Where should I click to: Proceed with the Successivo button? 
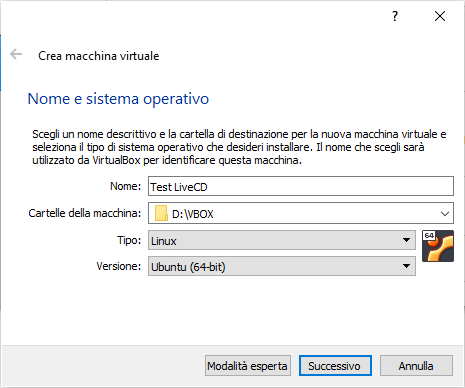coord(335,366)
